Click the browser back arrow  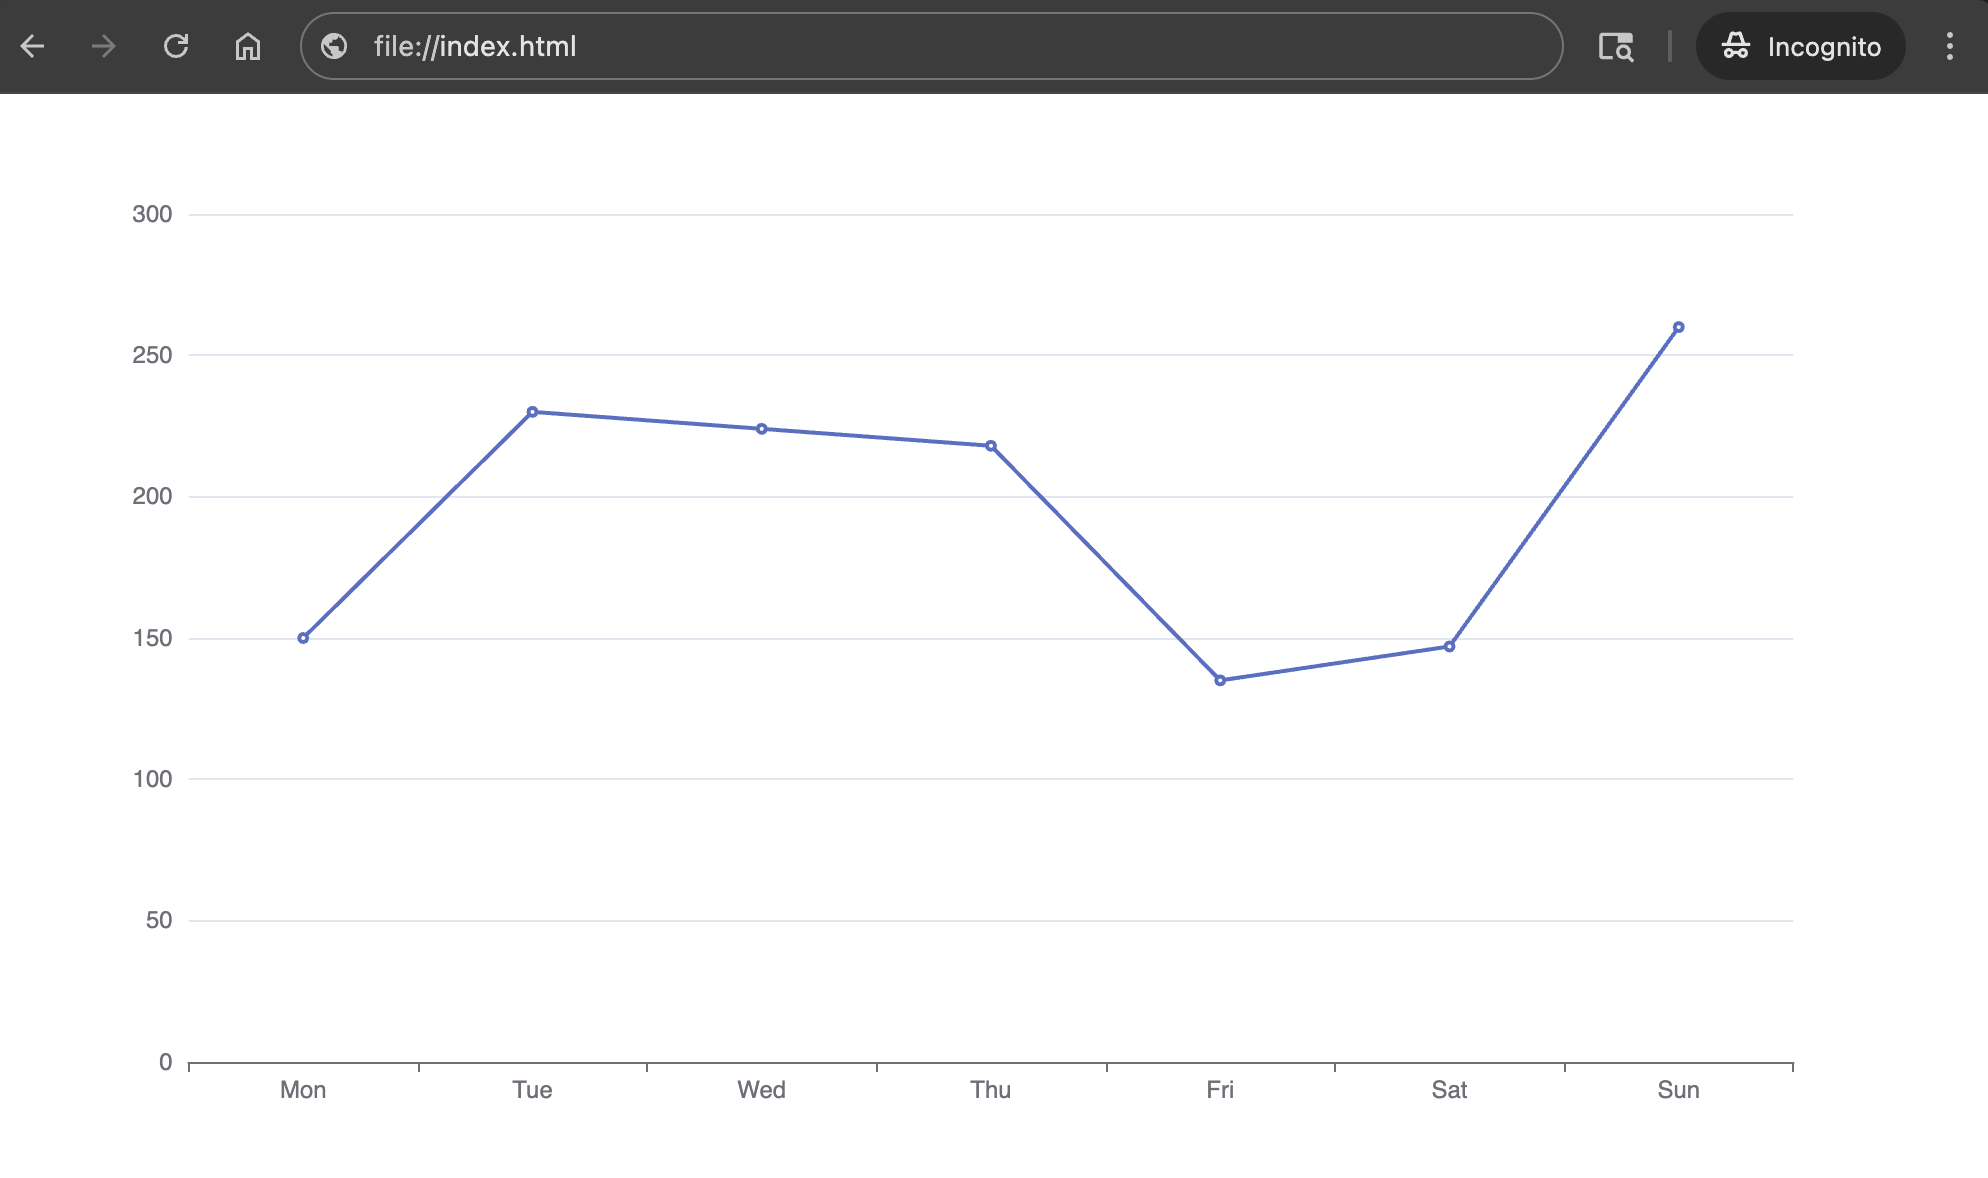(34, 46)
